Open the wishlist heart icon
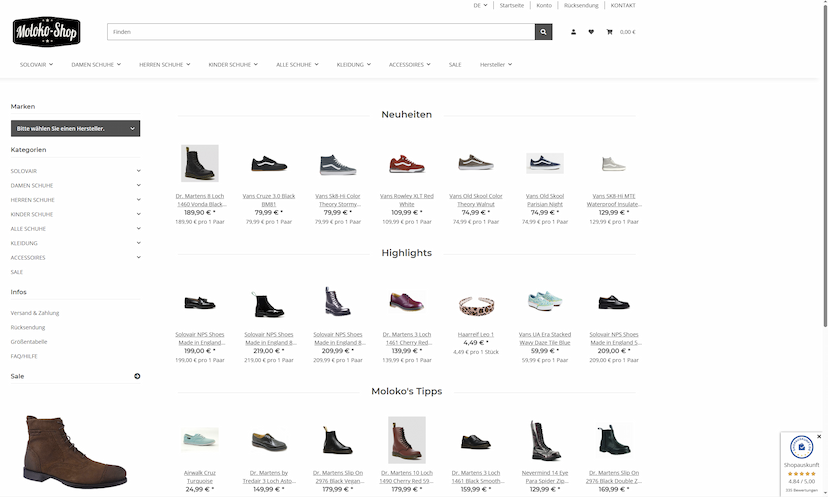 [x=591, y=32]
